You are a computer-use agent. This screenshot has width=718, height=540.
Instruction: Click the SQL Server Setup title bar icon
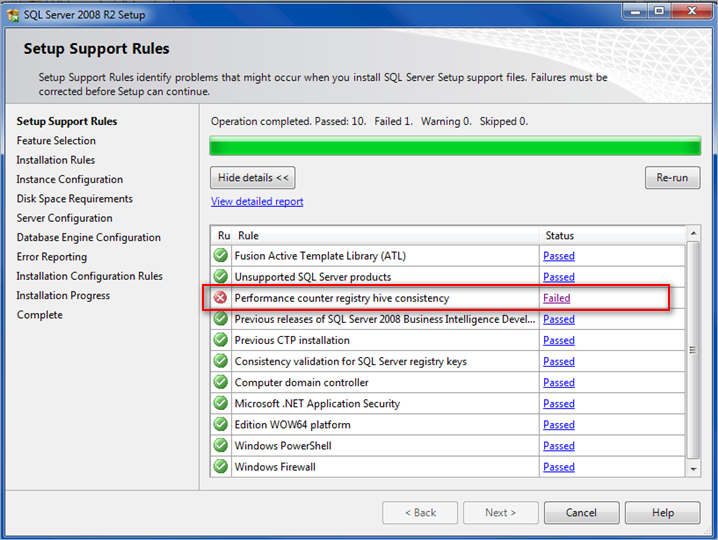(13, 15)
